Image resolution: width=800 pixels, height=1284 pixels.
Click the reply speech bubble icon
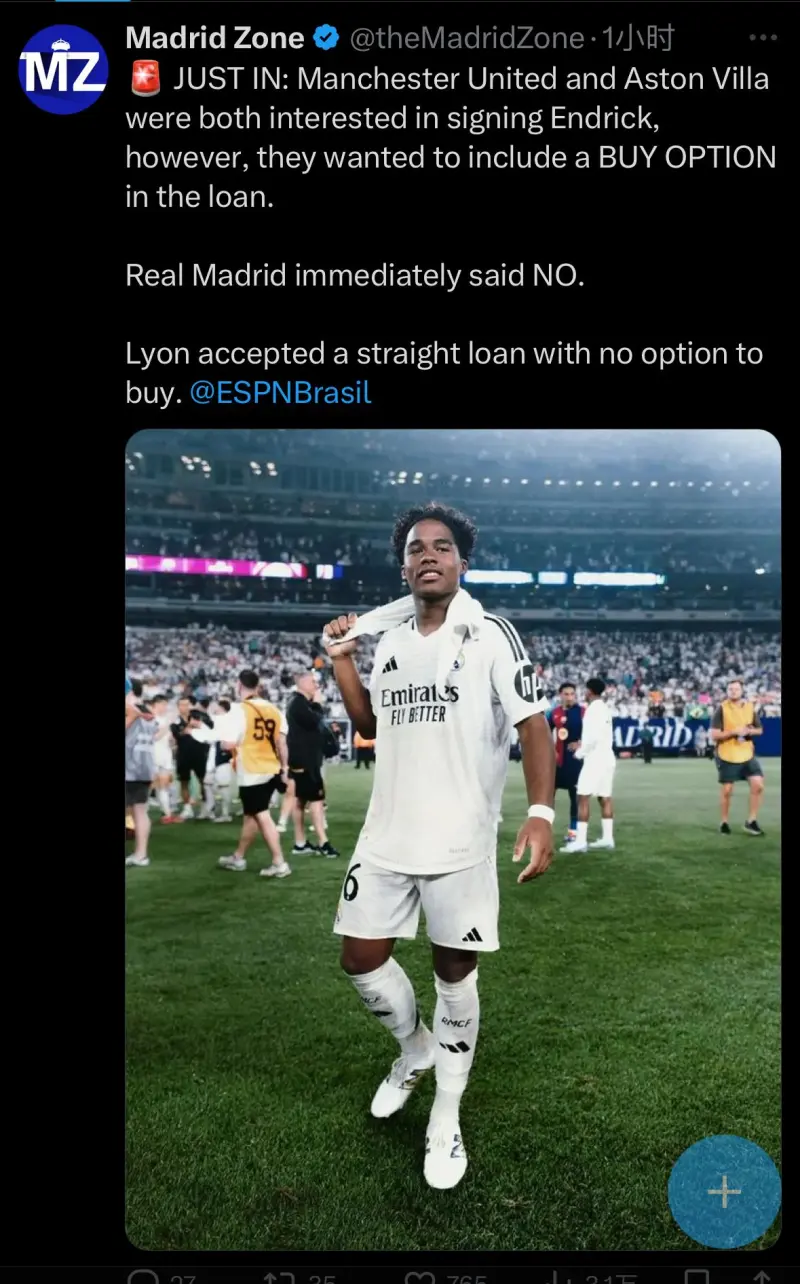click(145, 1277)
